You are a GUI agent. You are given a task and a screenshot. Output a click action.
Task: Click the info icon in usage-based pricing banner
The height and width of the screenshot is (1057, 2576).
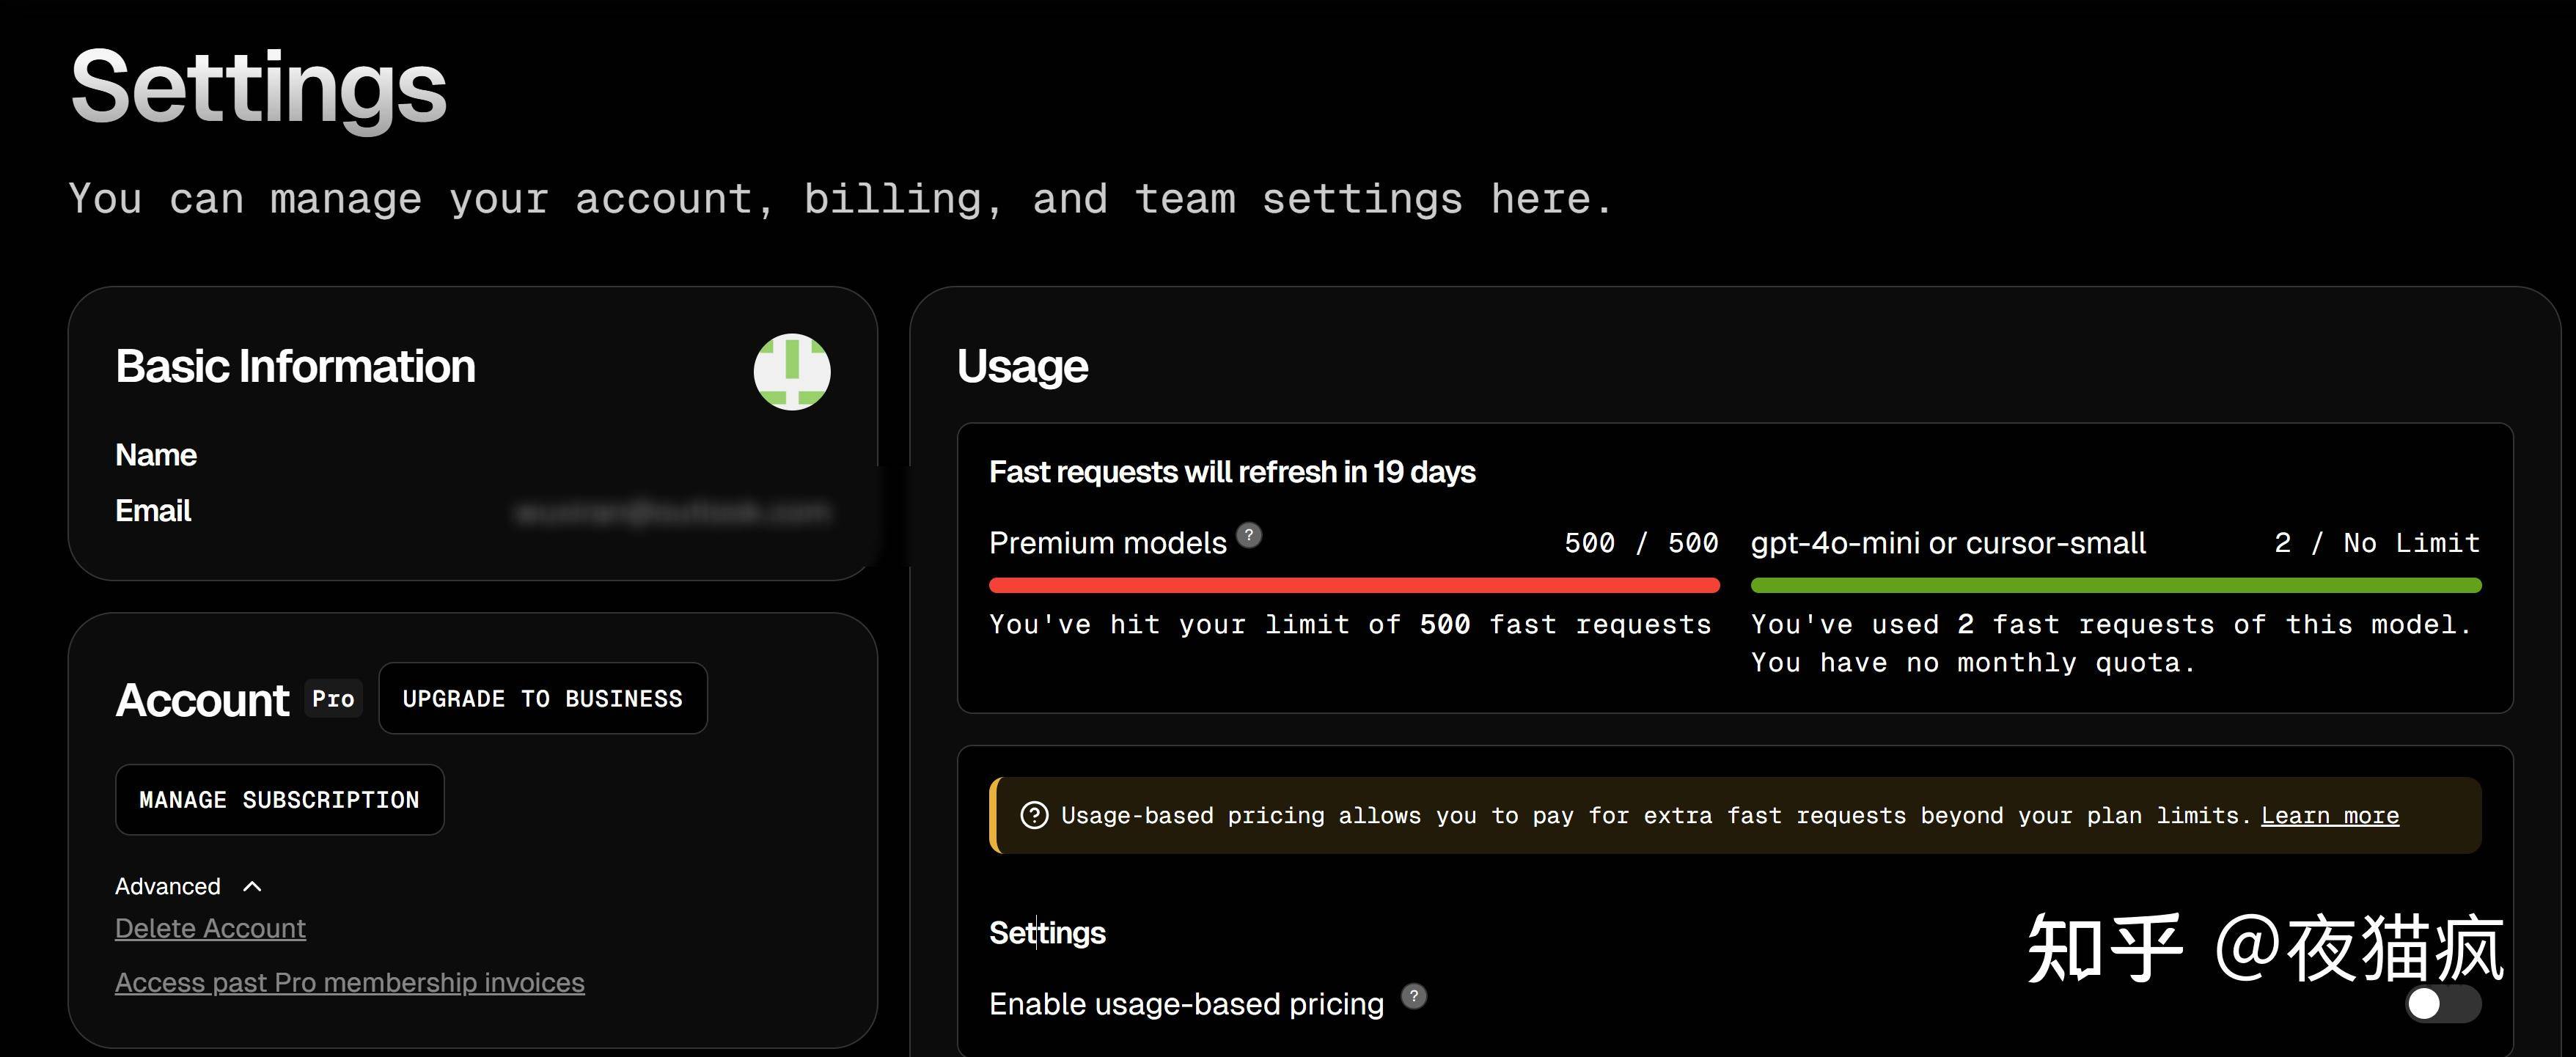click(1033, 816)
